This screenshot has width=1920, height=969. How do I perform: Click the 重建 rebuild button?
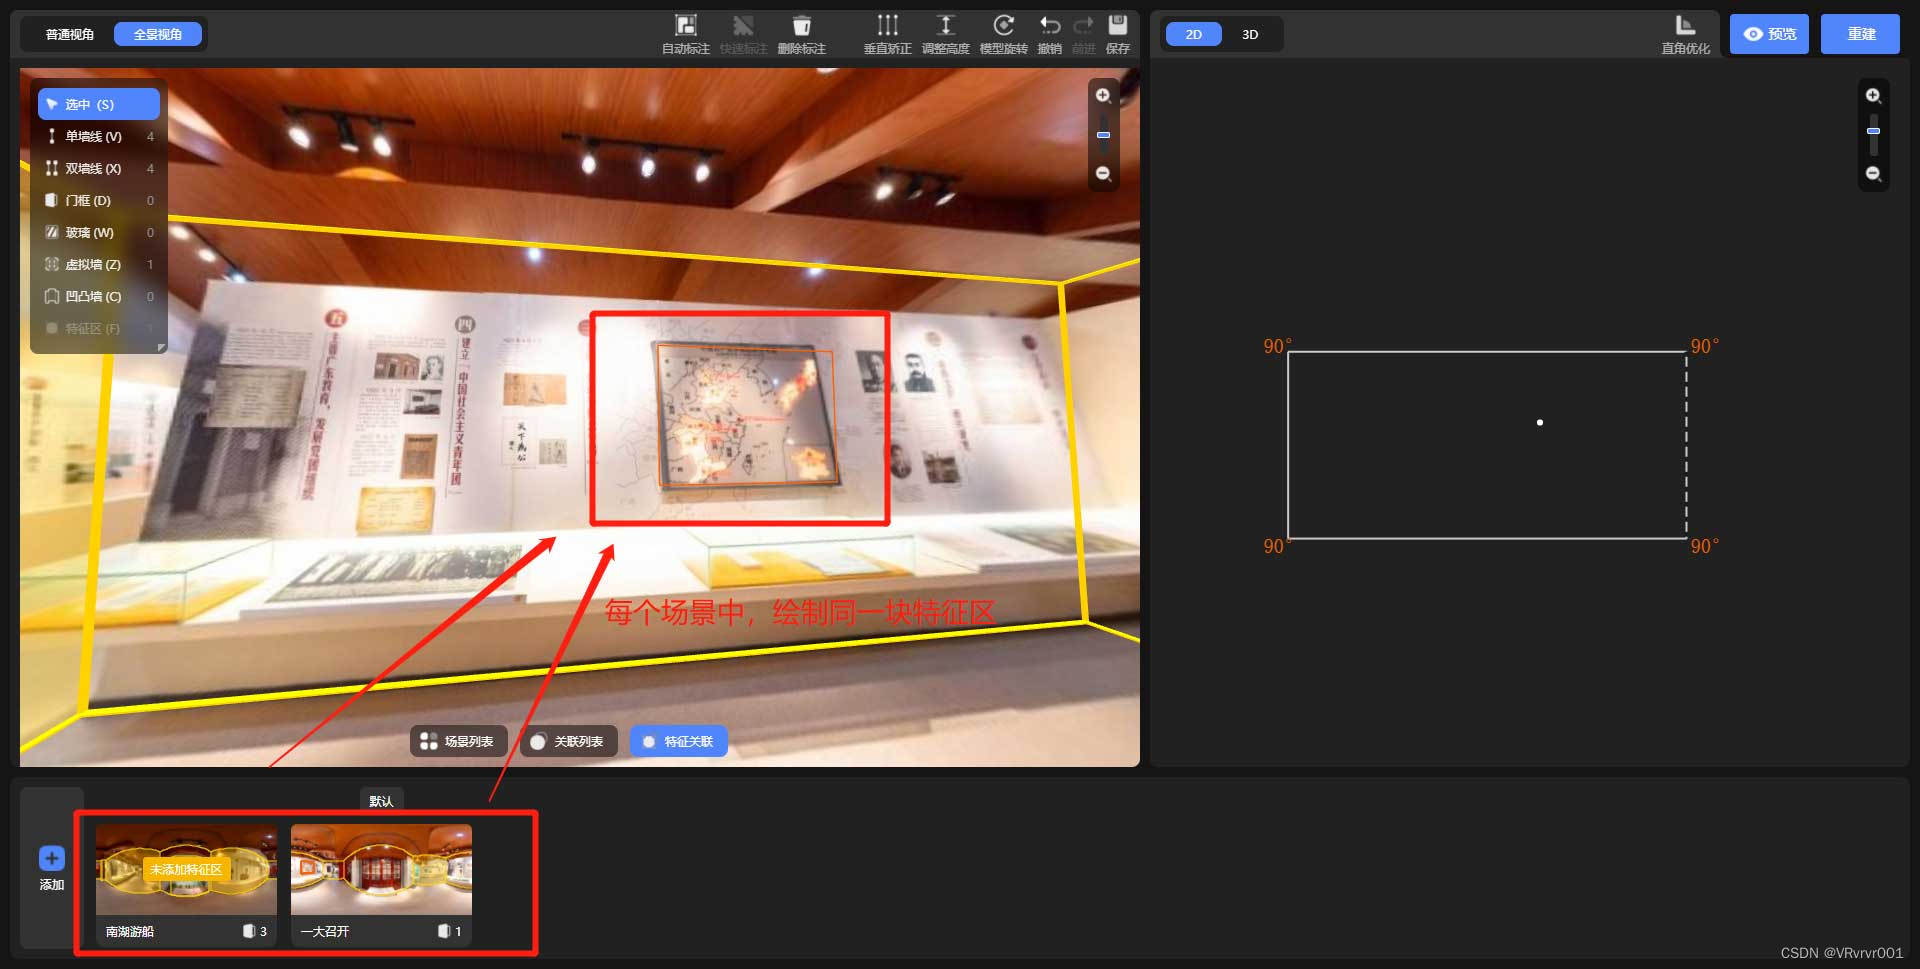(x=1860, y=34)
